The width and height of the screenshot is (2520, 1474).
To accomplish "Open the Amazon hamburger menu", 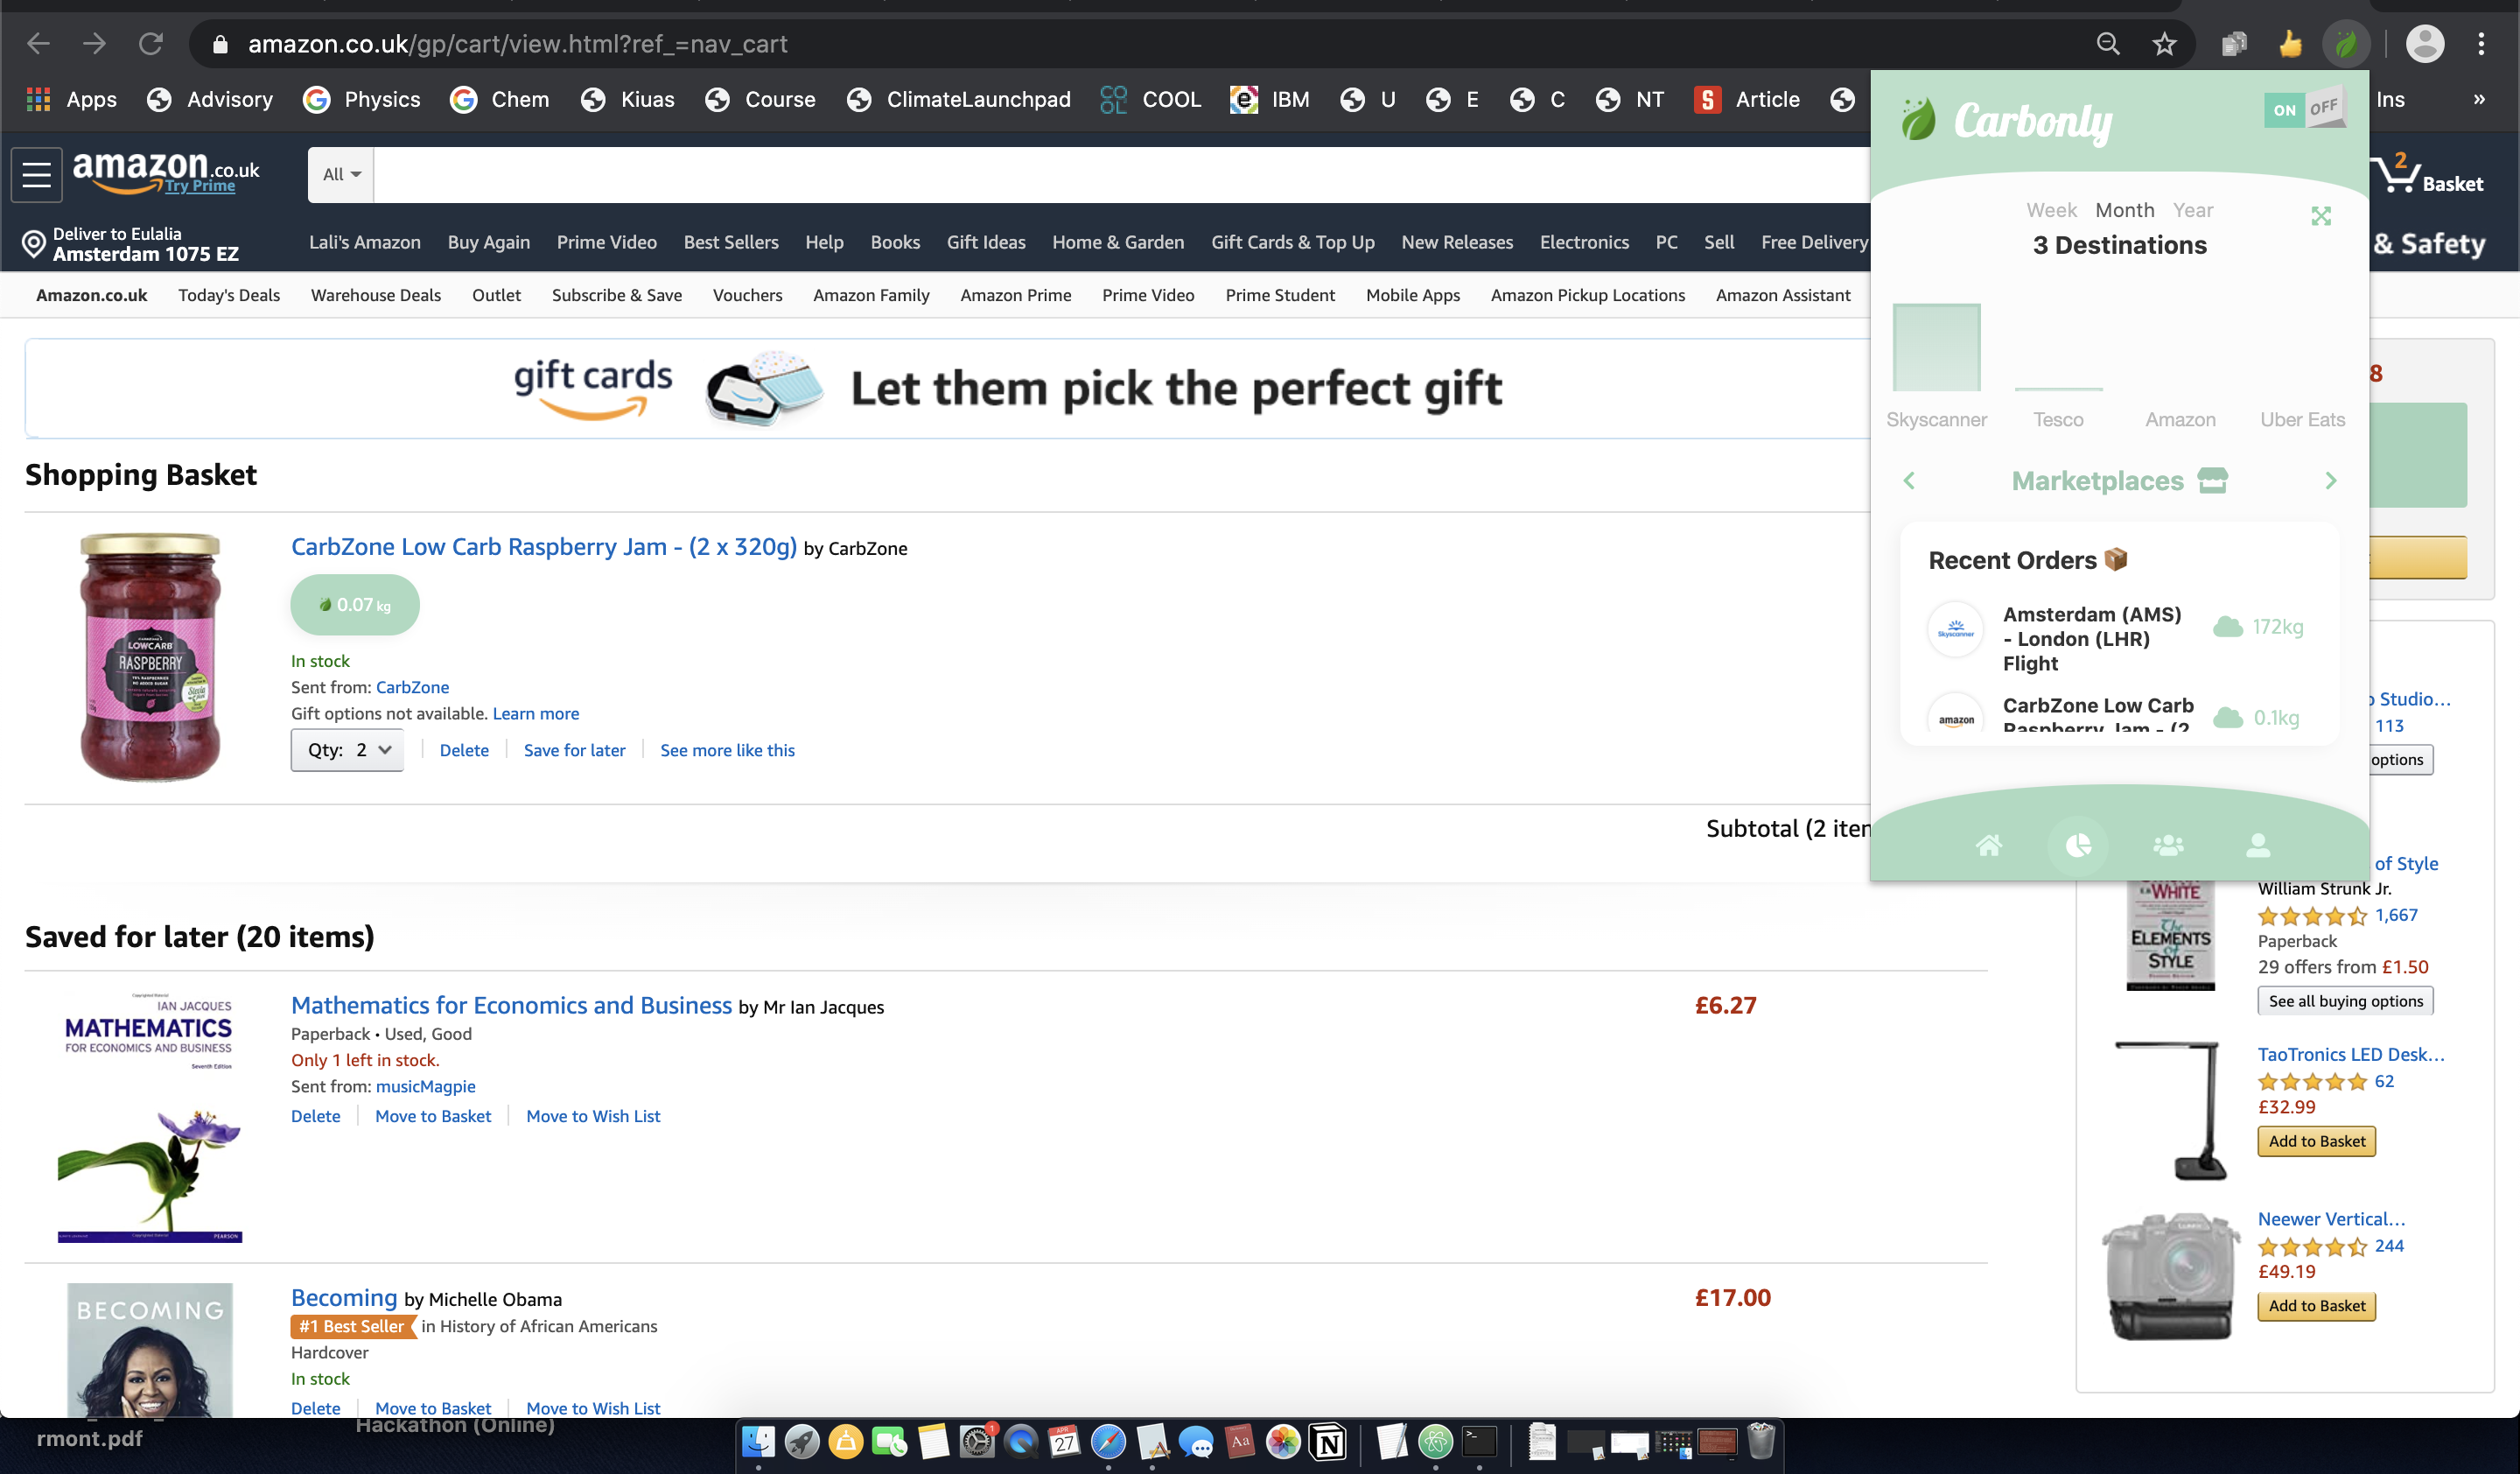I will point(37,174).
